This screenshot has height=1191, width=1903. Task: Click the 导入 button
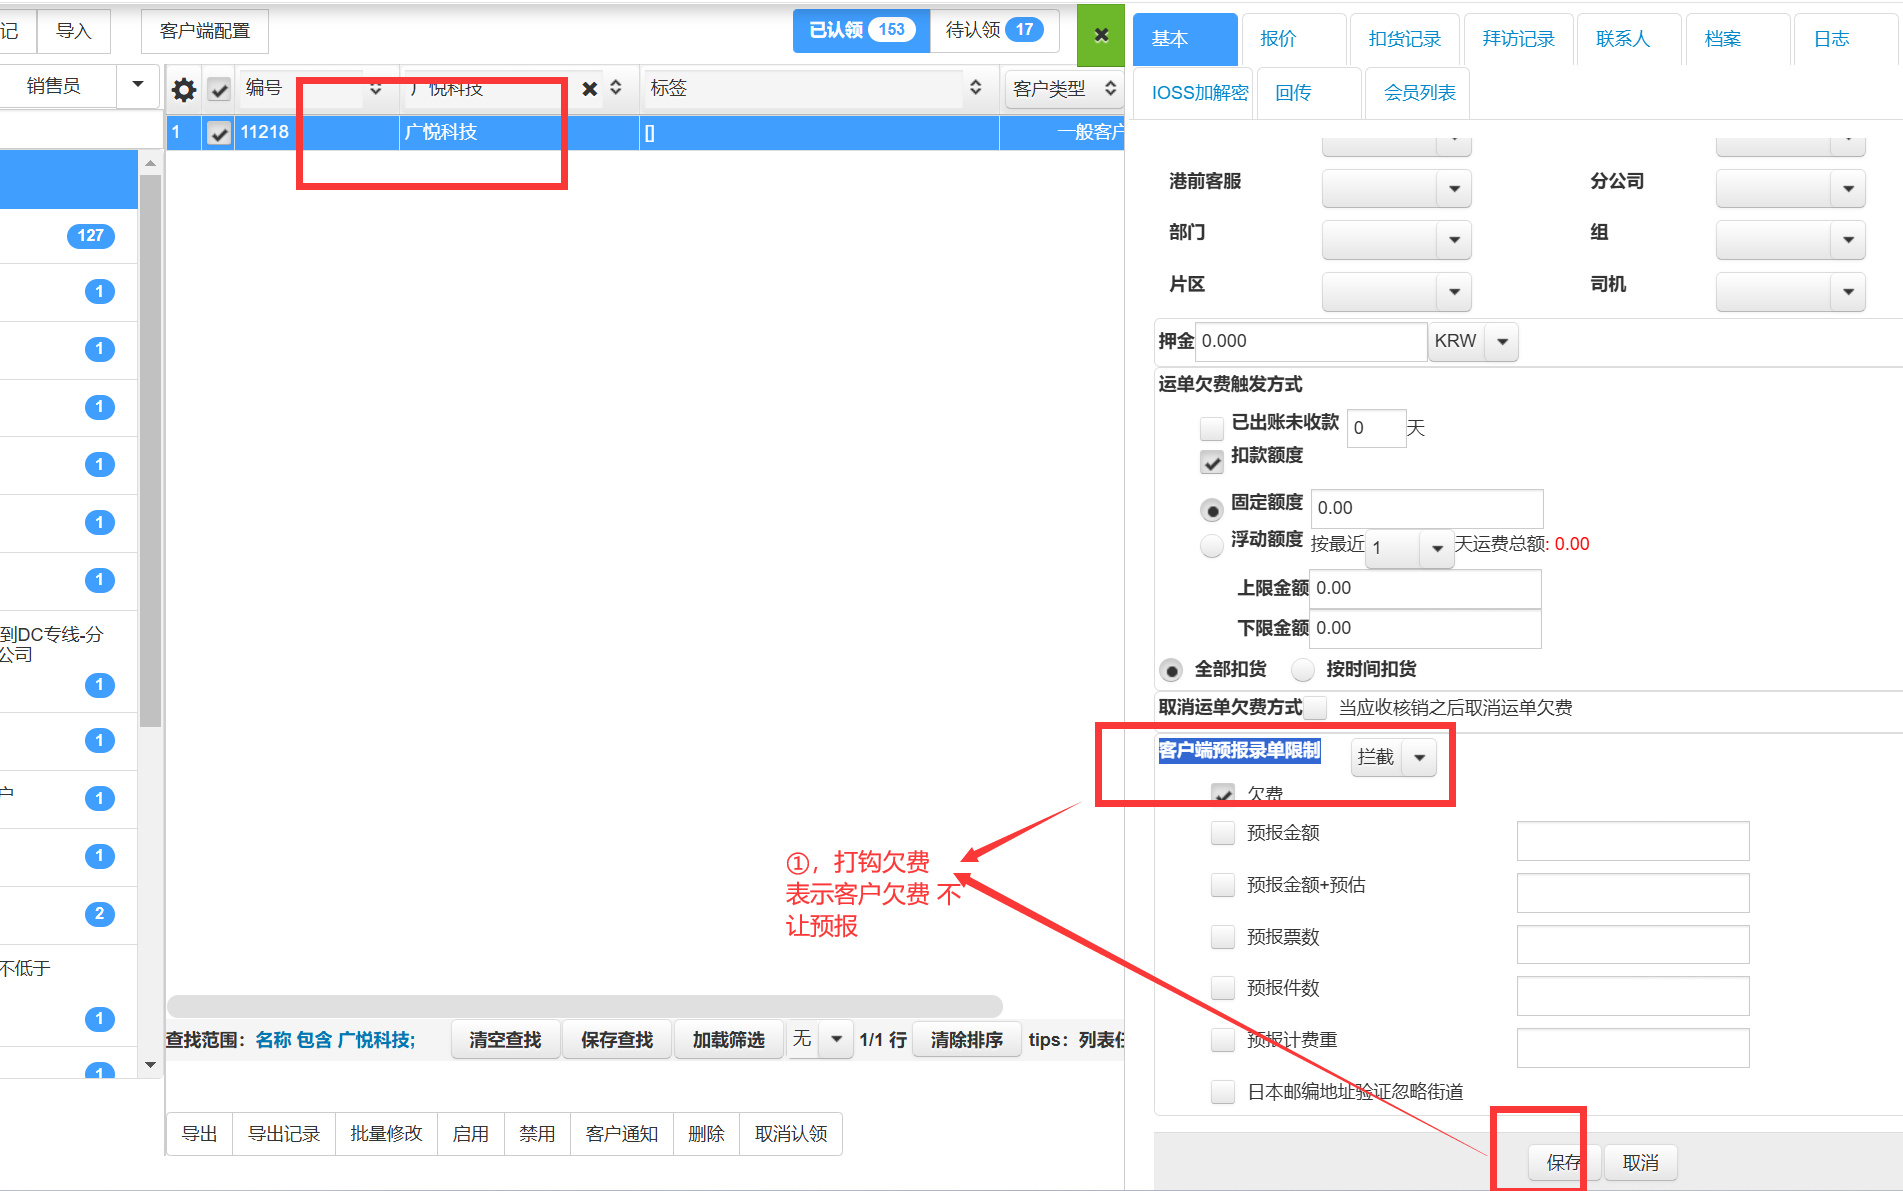[x=73, y=32]
